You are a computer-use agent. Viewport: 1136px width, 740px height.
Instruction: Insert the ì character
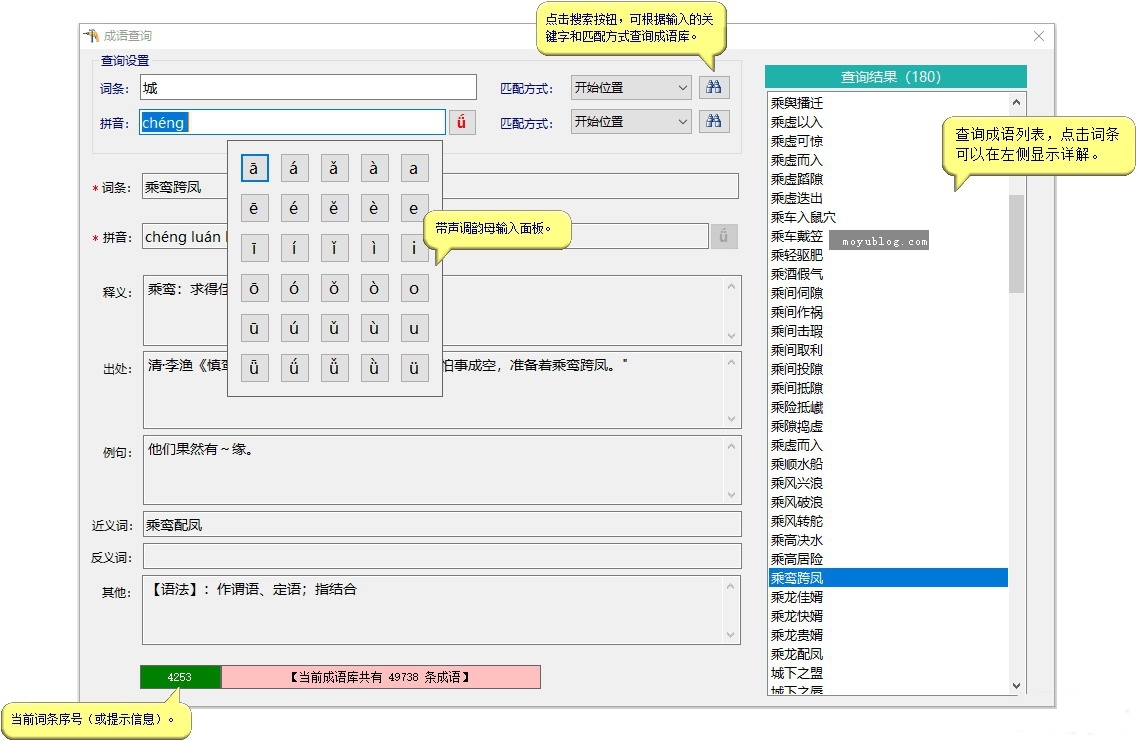pos(374,248)
